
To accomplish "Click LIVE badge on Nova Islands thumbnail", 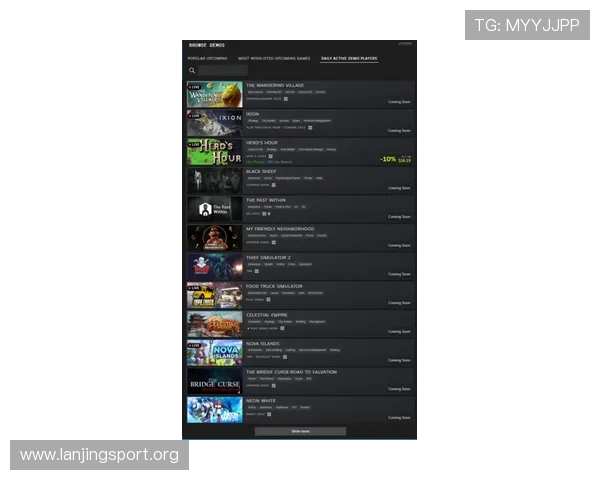I will 194,345.
